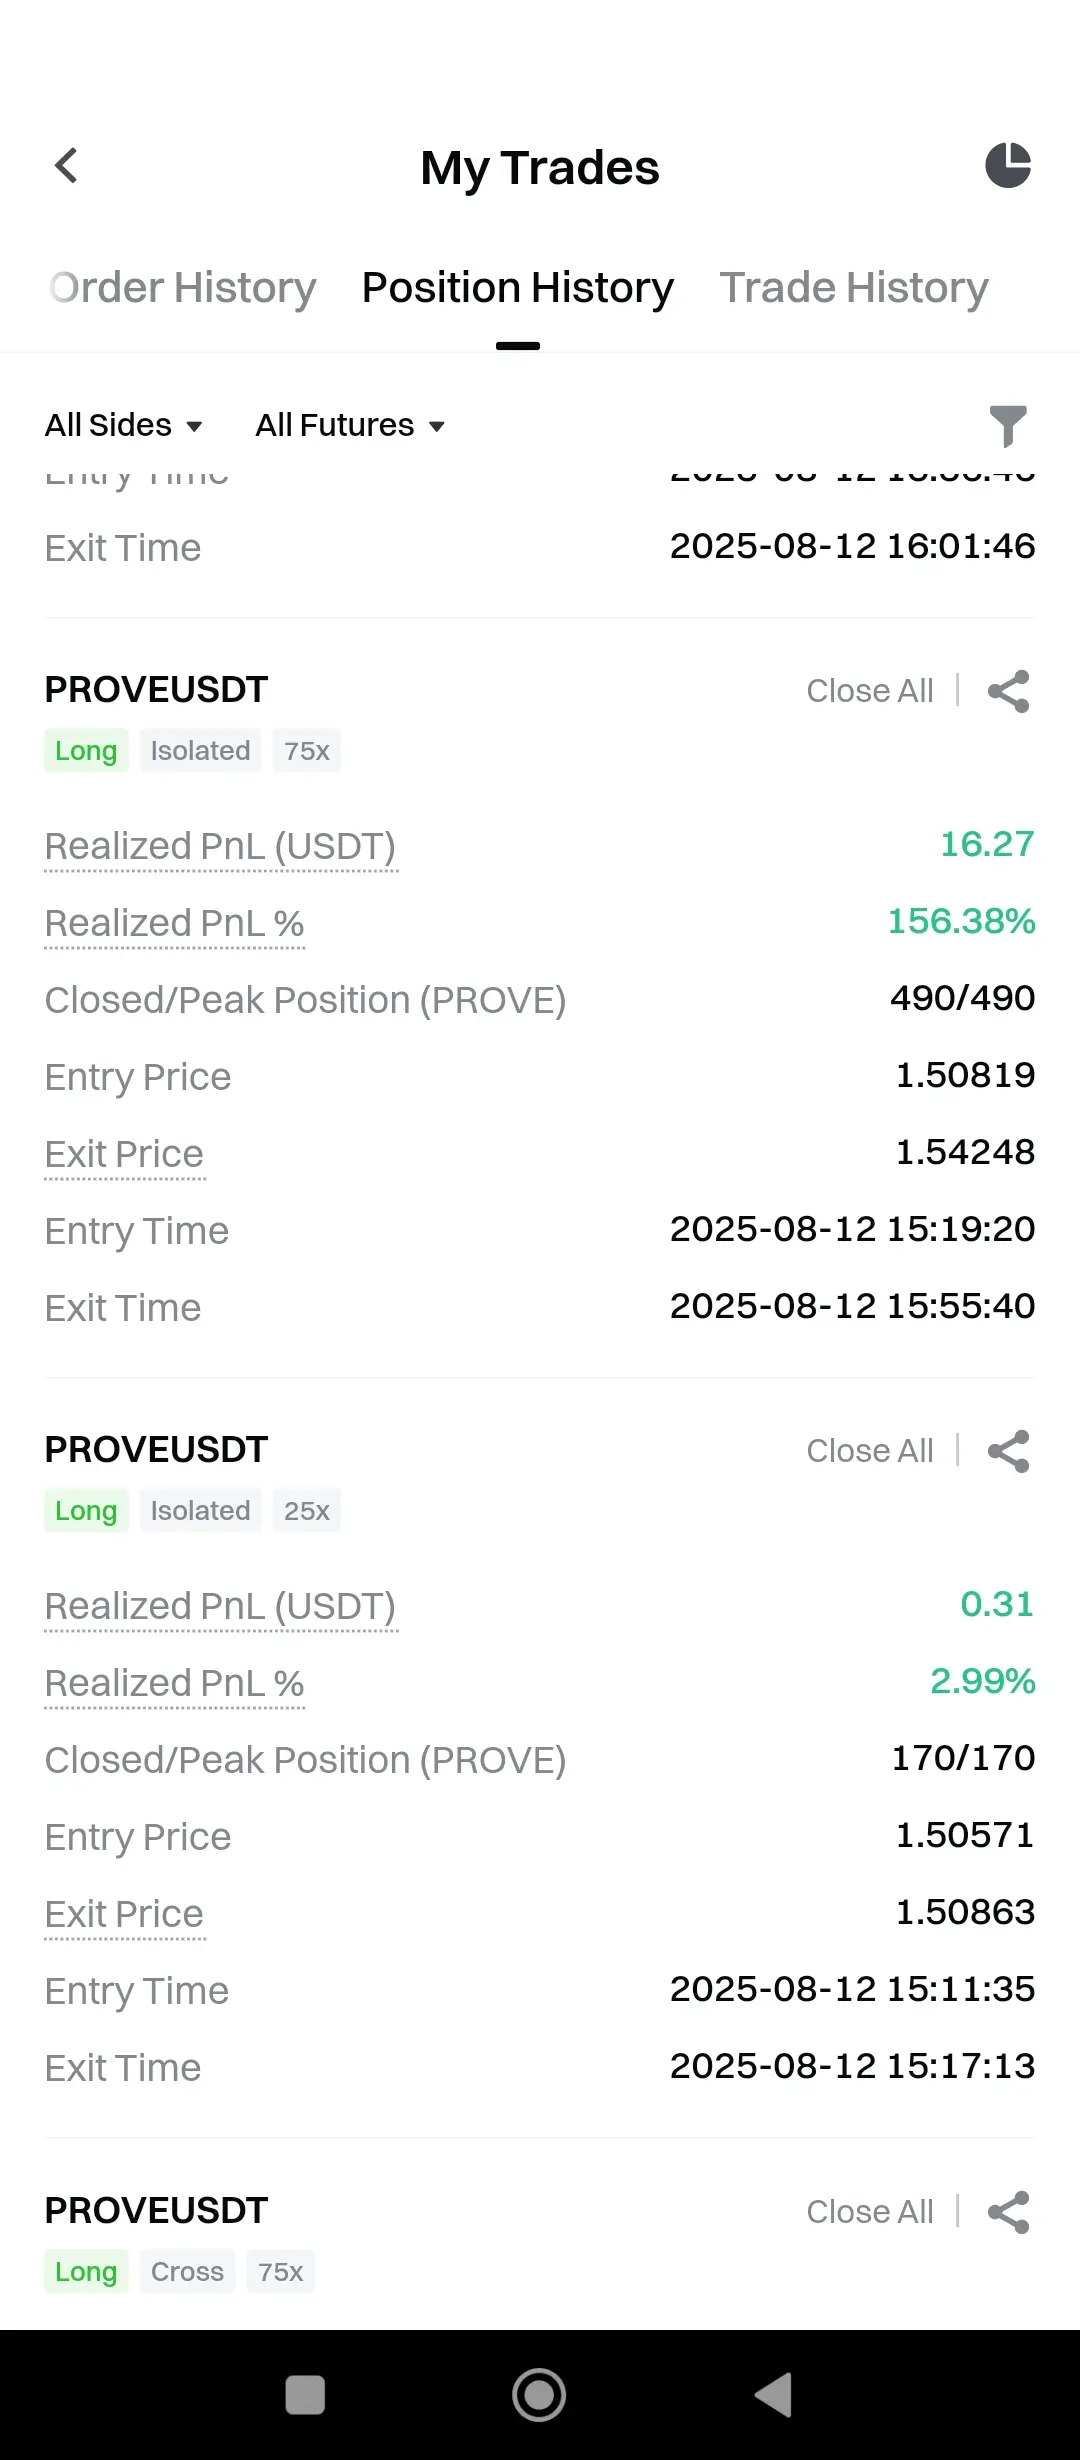Switch to Order History tab
The image size is (1080, 2460).
[x=183, y=288]
